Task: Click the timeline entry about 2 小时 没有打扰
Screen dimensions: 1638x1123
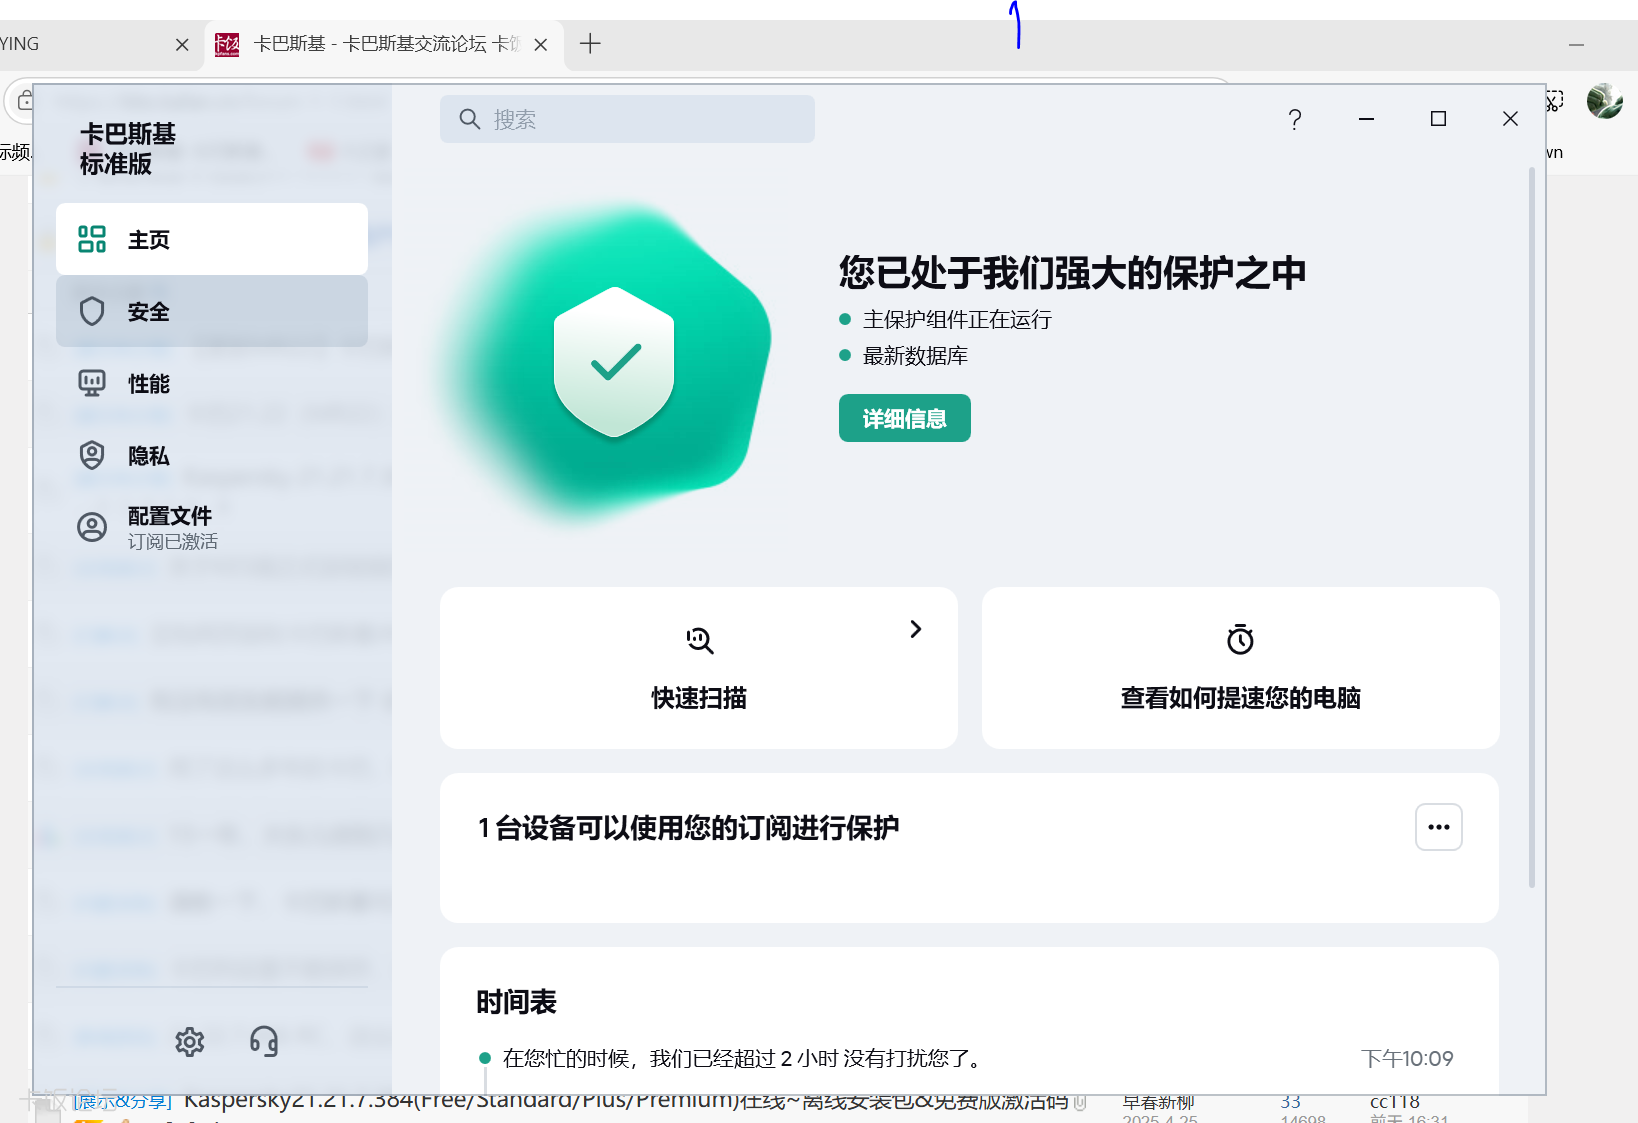Action: [x=744, y=1058]
